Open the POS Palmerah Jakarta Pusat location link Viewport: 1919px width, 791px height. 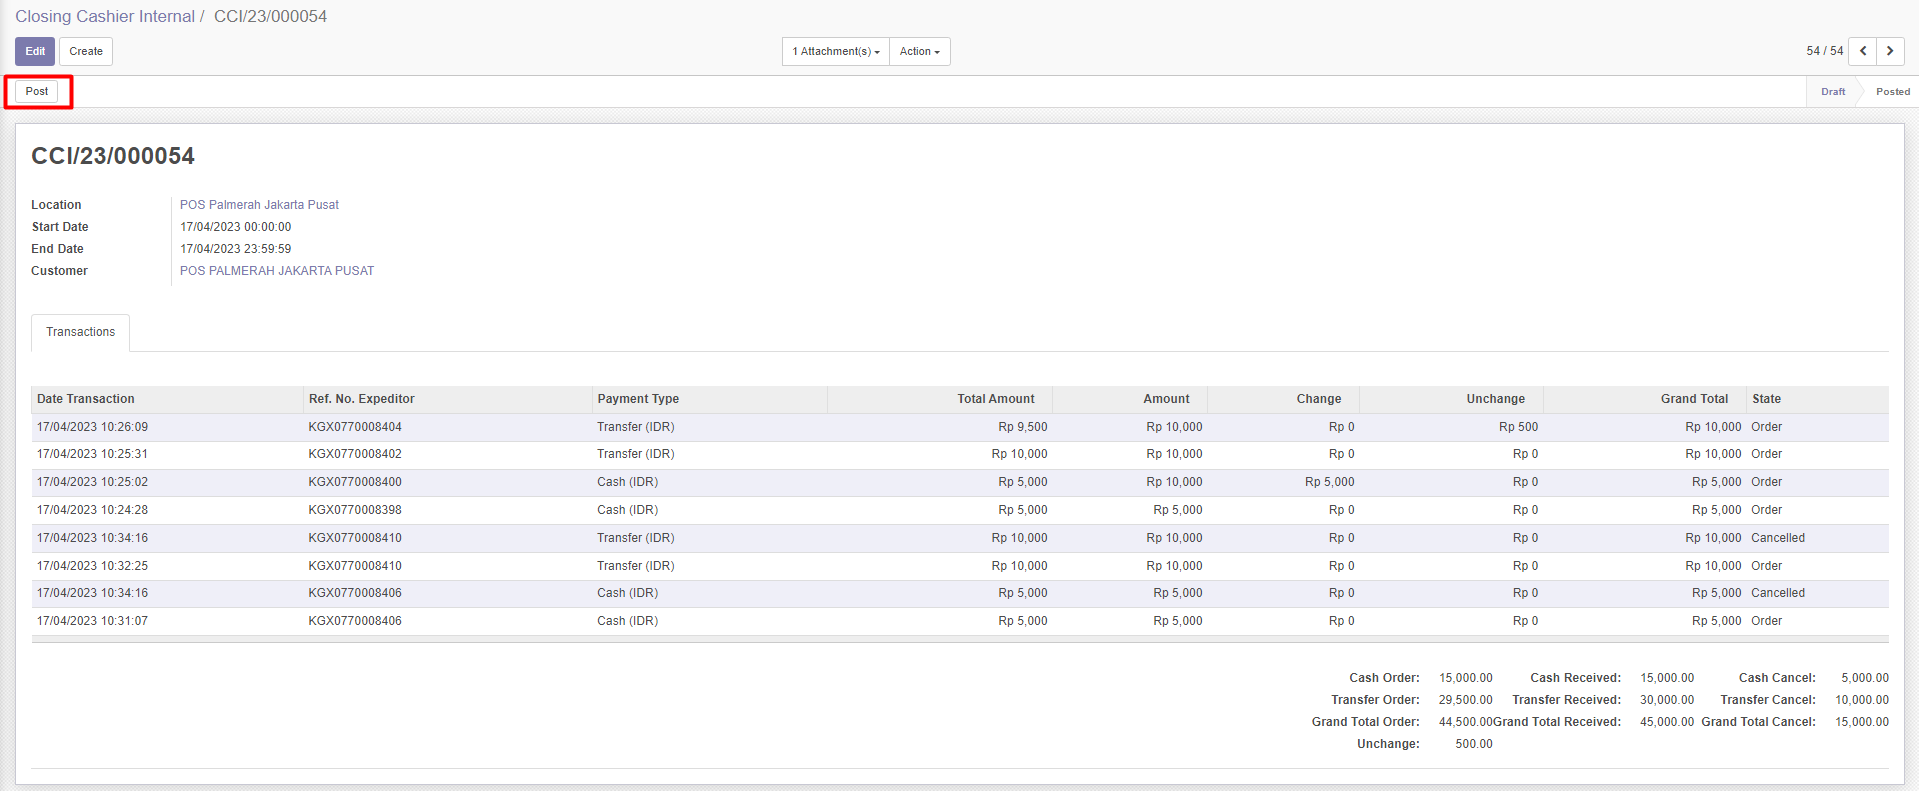pyautogui.click(x=259, y=205)
